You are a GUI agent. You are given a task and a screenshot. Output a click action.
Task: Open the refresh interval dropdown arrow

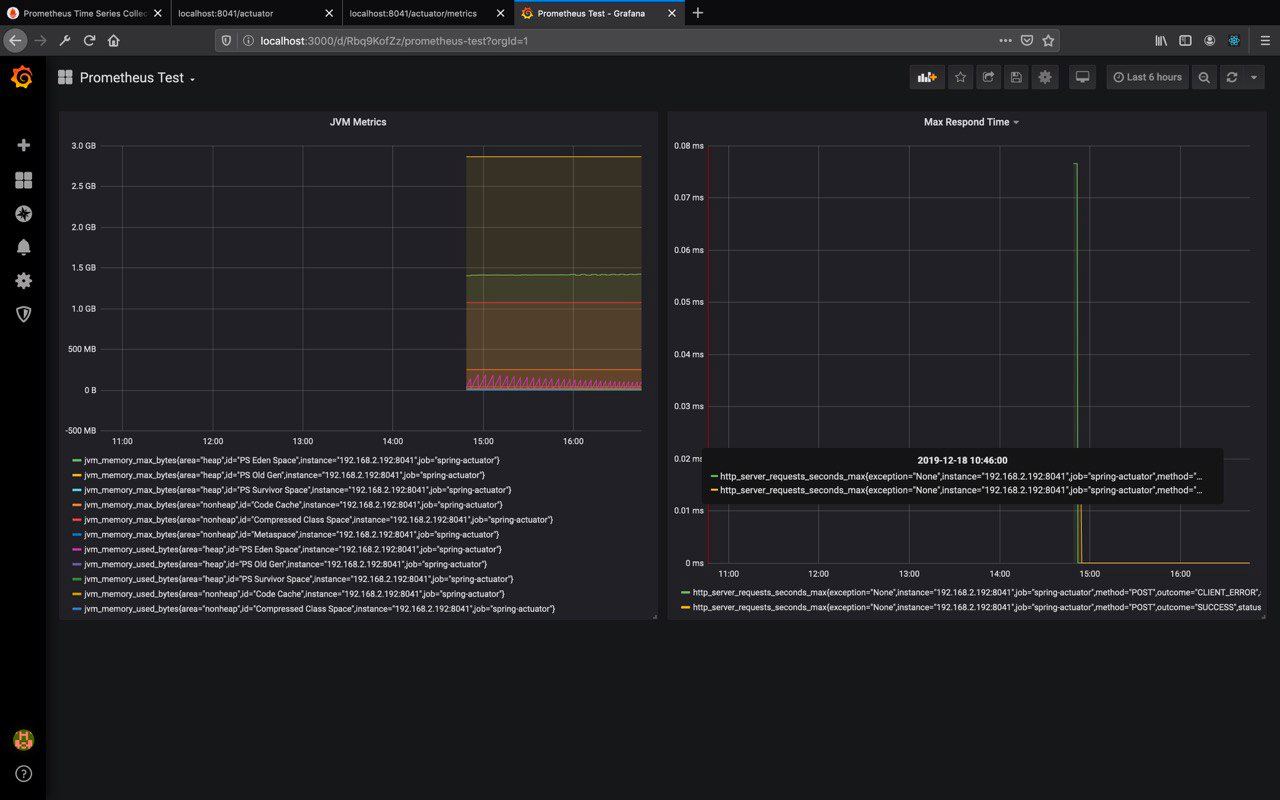pos(1254,77)
